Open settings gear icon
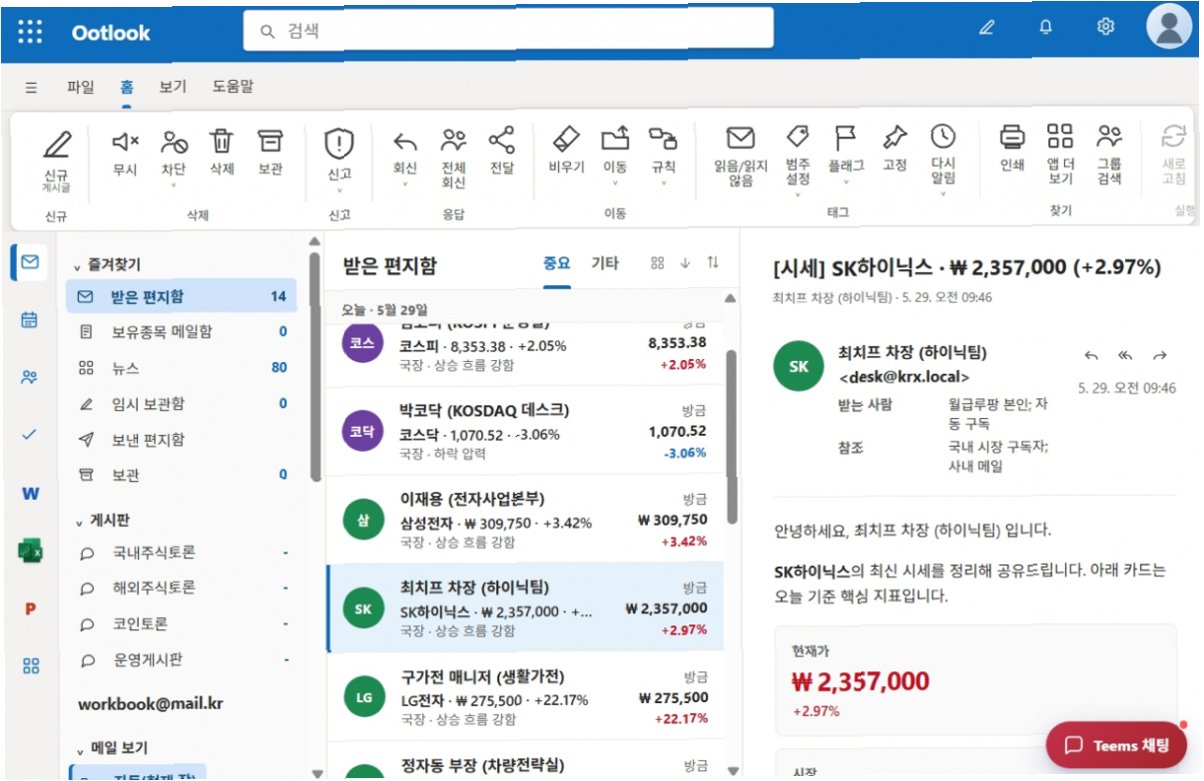Viewport: 1204px width, 781px height. [1106, 28]
